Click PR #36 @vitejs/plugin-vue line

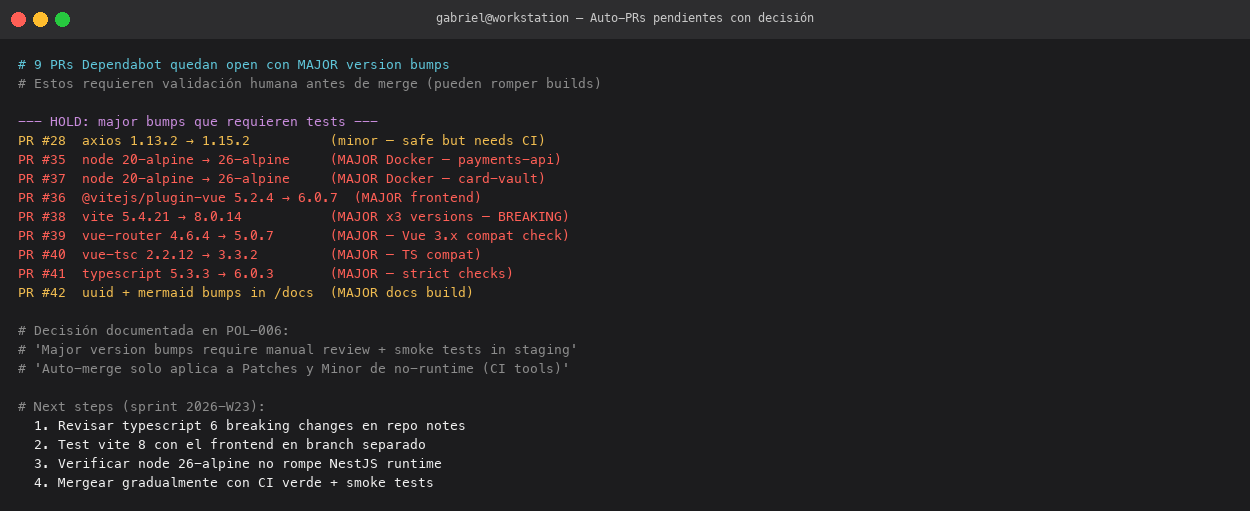[x=250, y=198]
